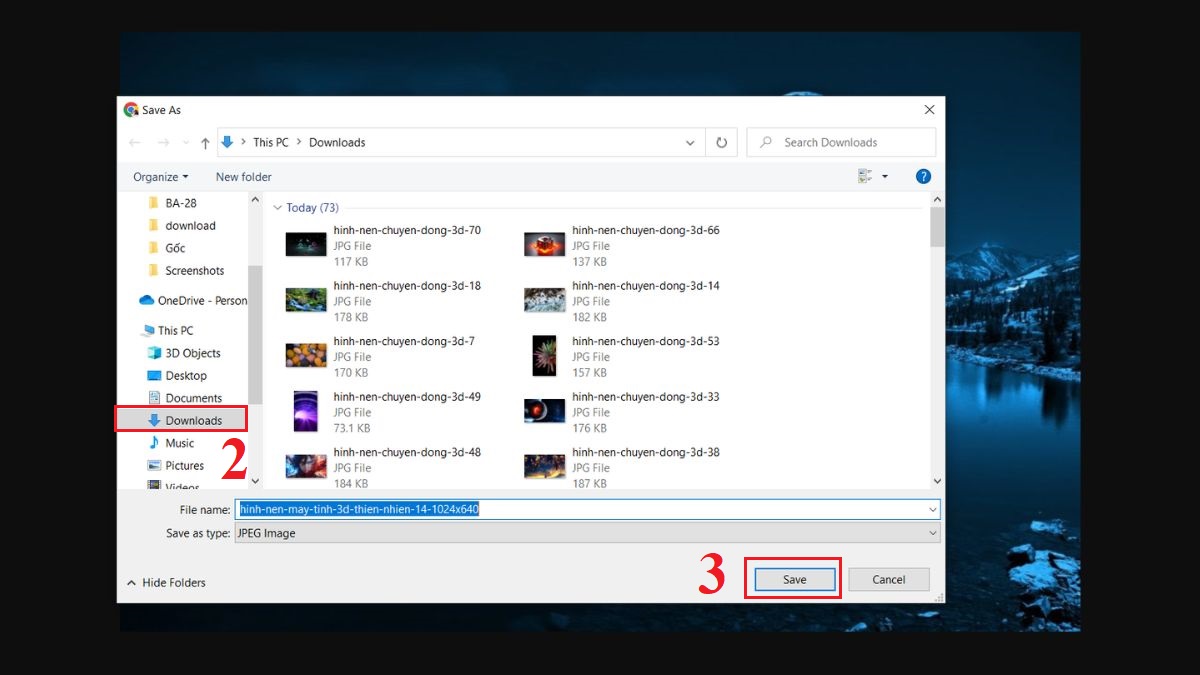Viewport: 1200px width, 675px height.
Task: Click the Up one level arrow icon
Action: (x=205, y=143)
